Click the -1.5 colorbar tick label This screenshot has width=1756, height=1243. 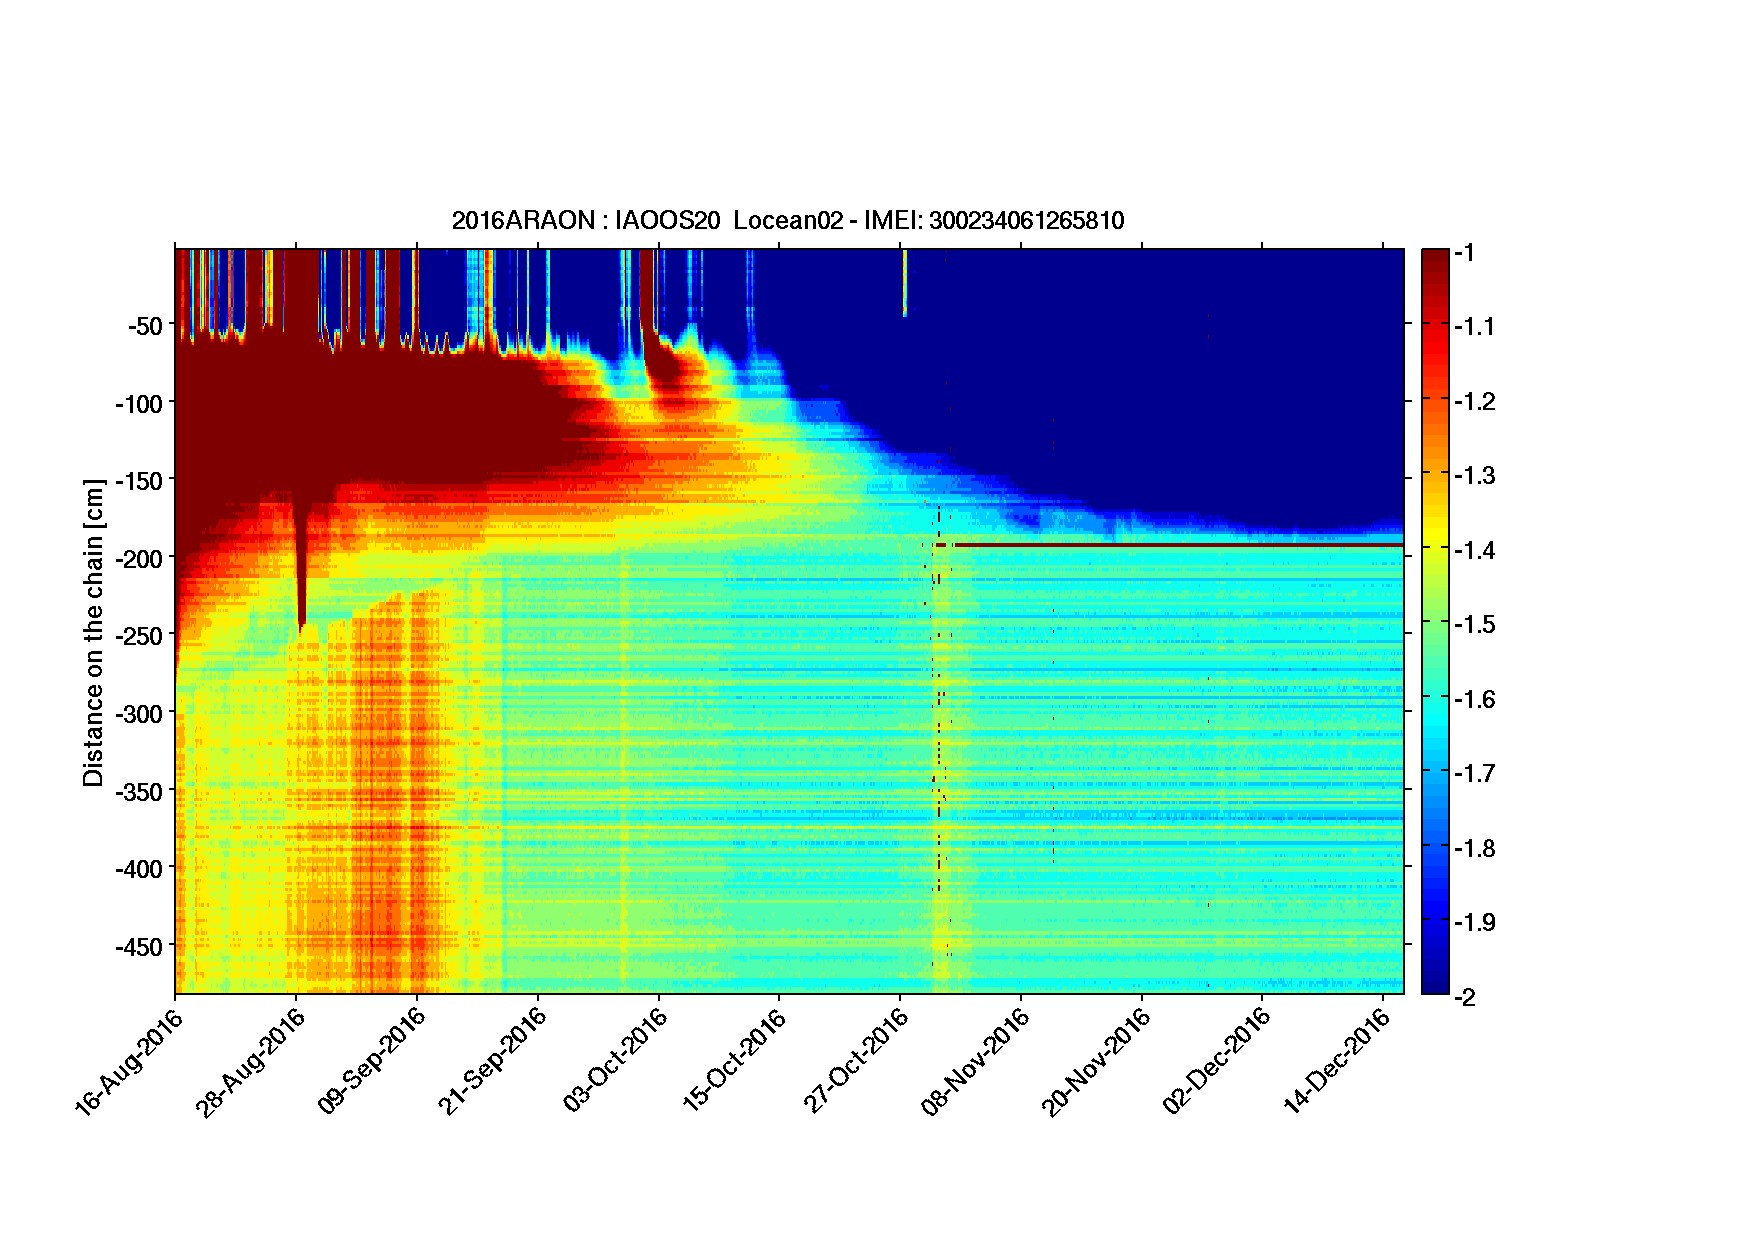[1475, 625]
